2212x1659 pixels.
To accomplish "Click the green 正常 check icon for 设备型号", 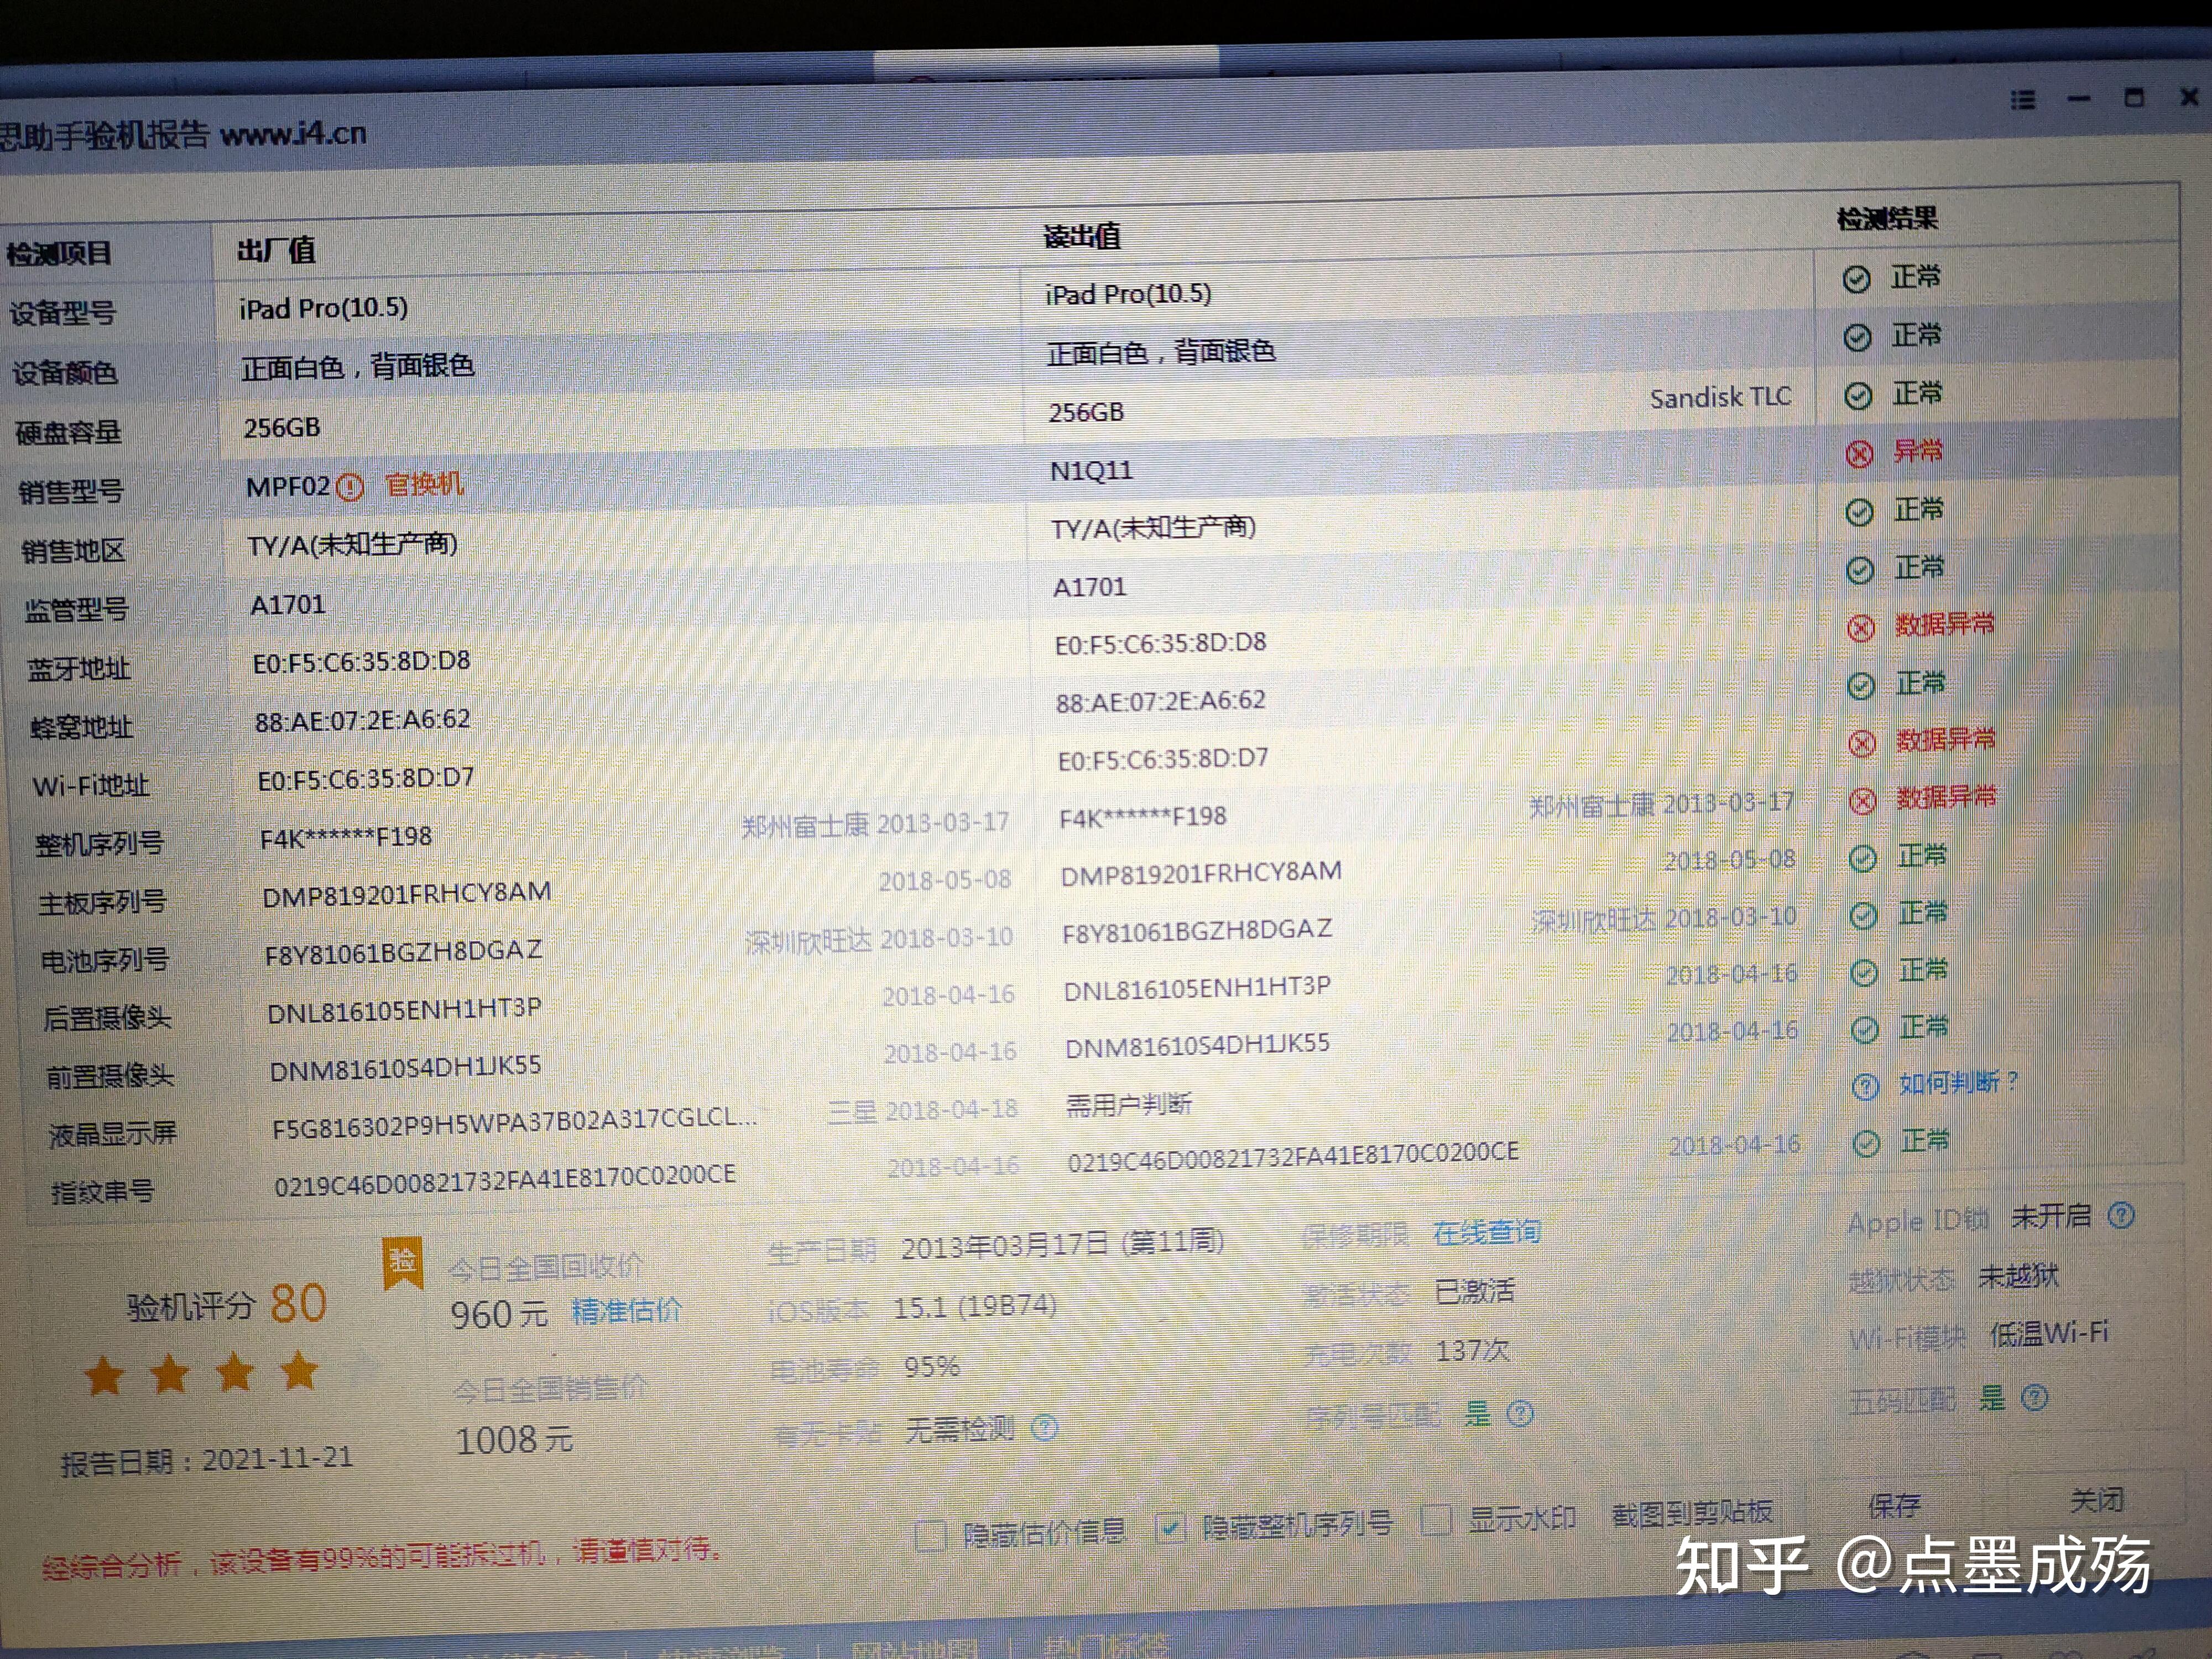I will 1858,280.
